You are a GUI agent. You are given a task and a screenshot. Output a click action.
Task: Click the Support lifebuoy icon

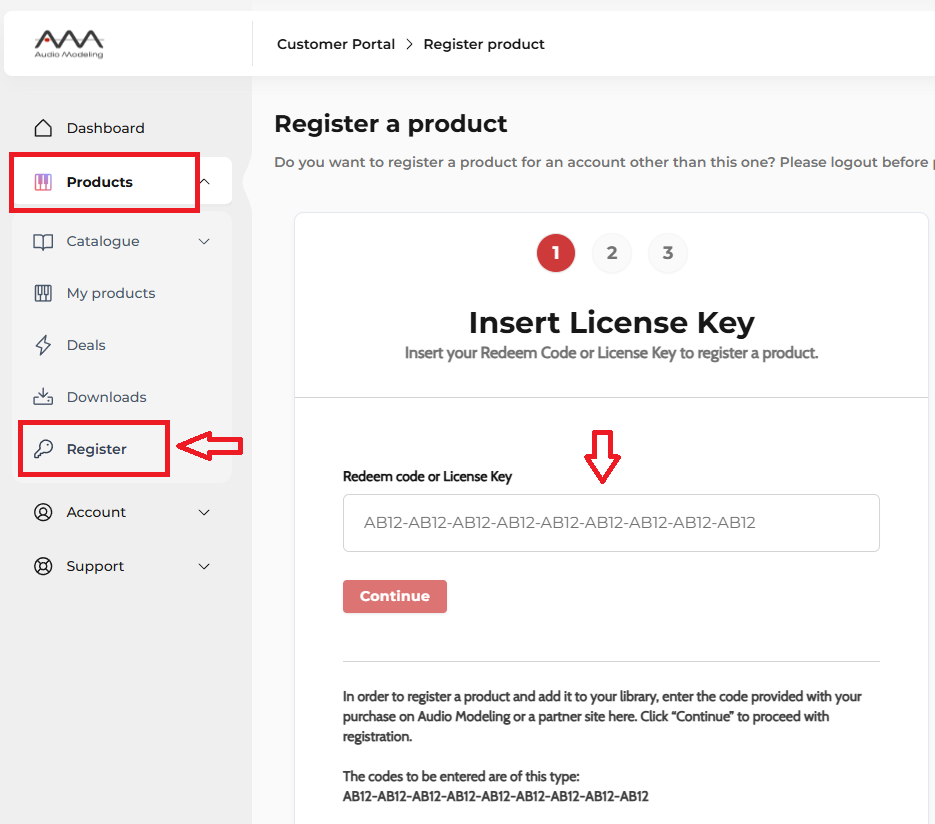(43, 566)
